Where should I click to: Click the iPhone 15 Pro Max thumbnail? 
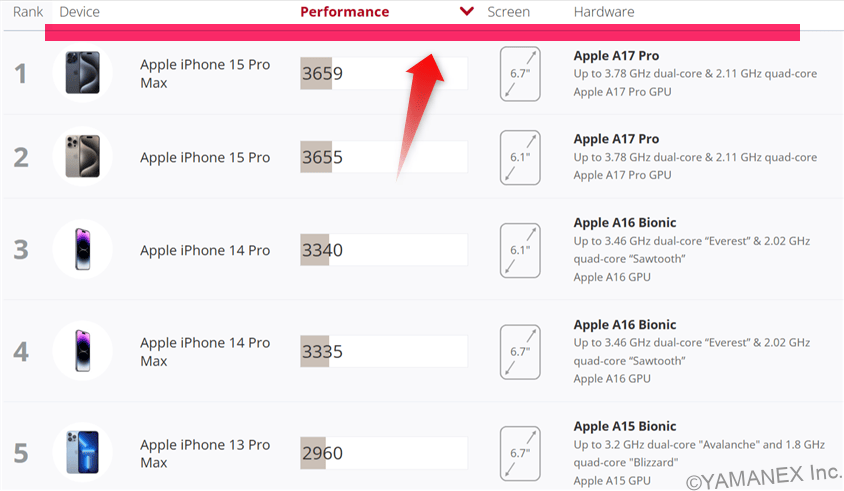82,73
